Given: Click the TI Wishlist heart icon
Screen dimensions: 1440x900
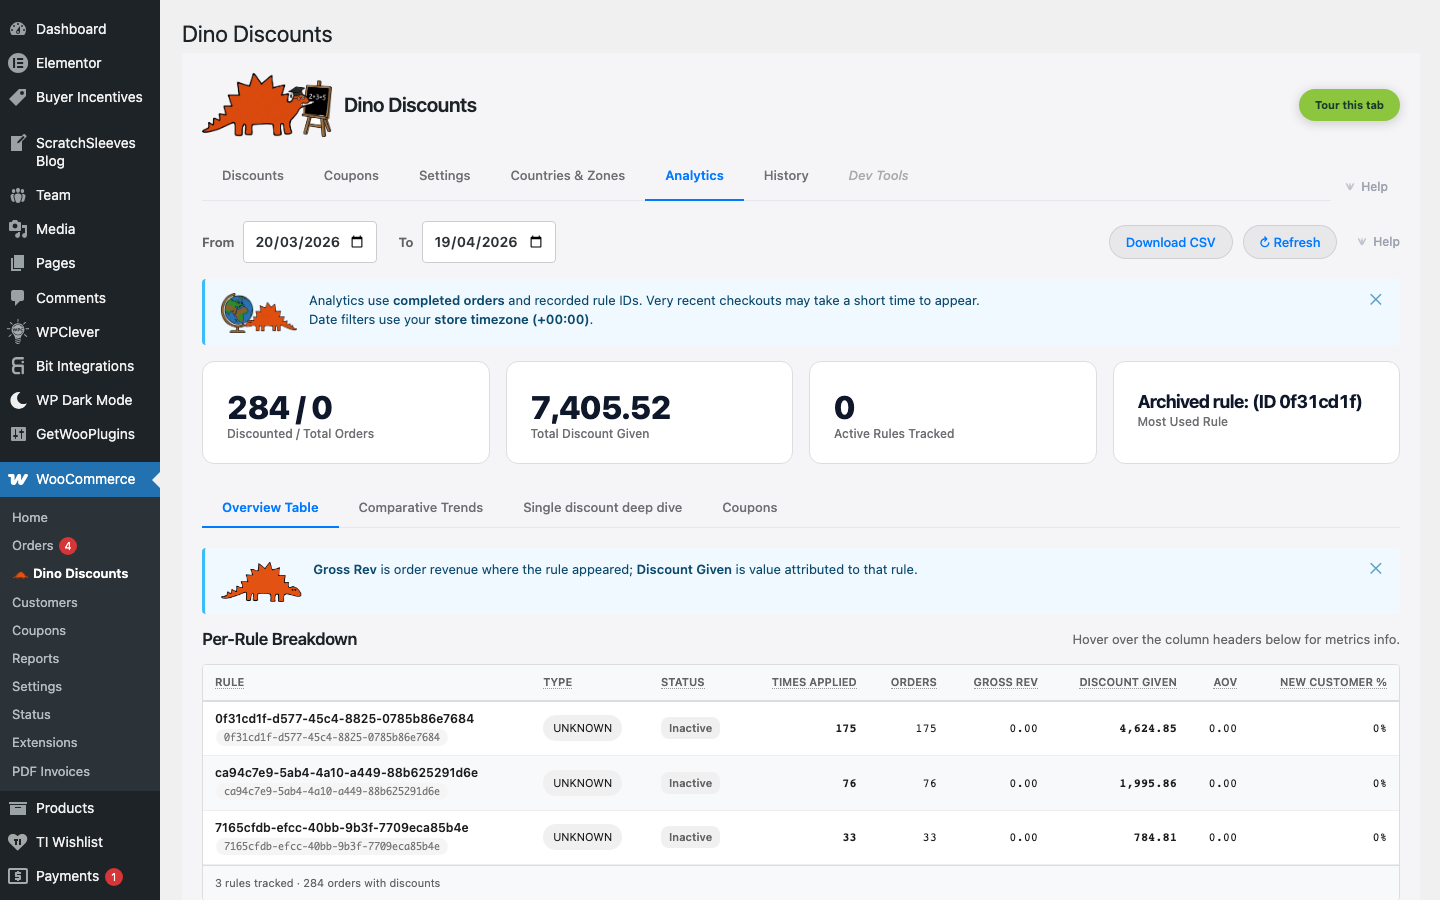Looking at the screenshot, I should pos(18,842).
